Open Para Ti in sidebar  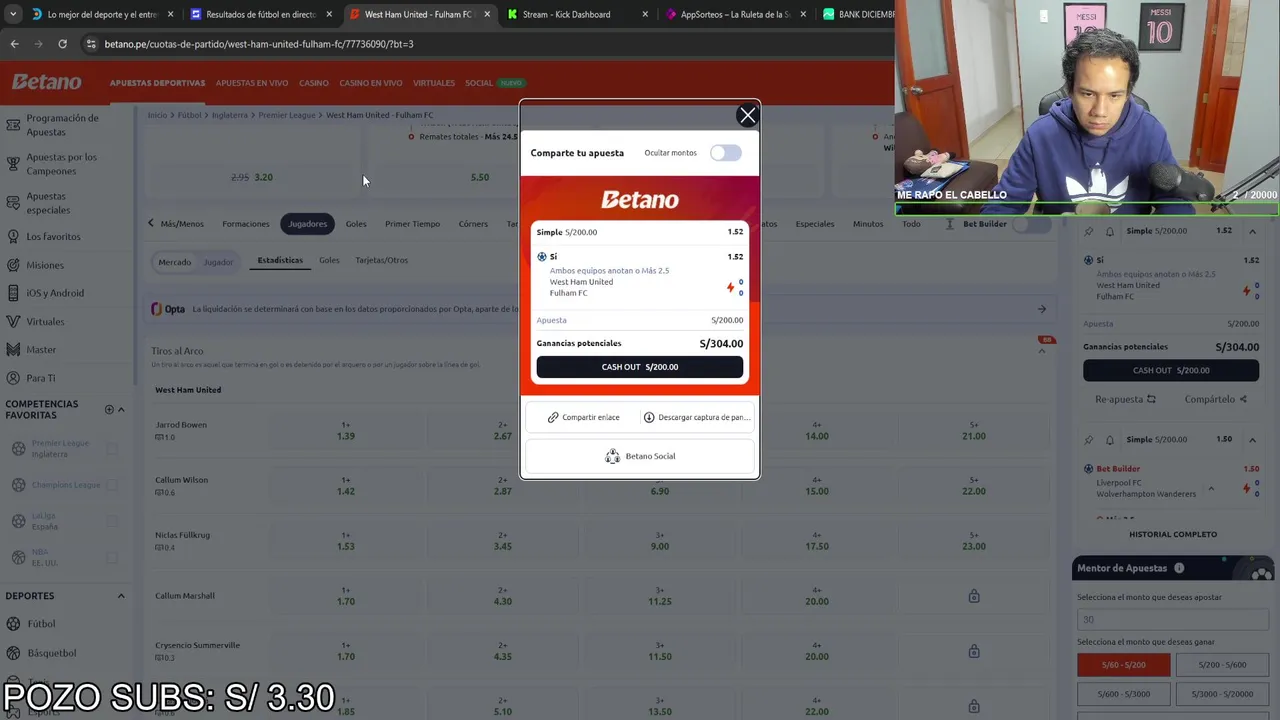pyautogui.click(x=41, y=378)
